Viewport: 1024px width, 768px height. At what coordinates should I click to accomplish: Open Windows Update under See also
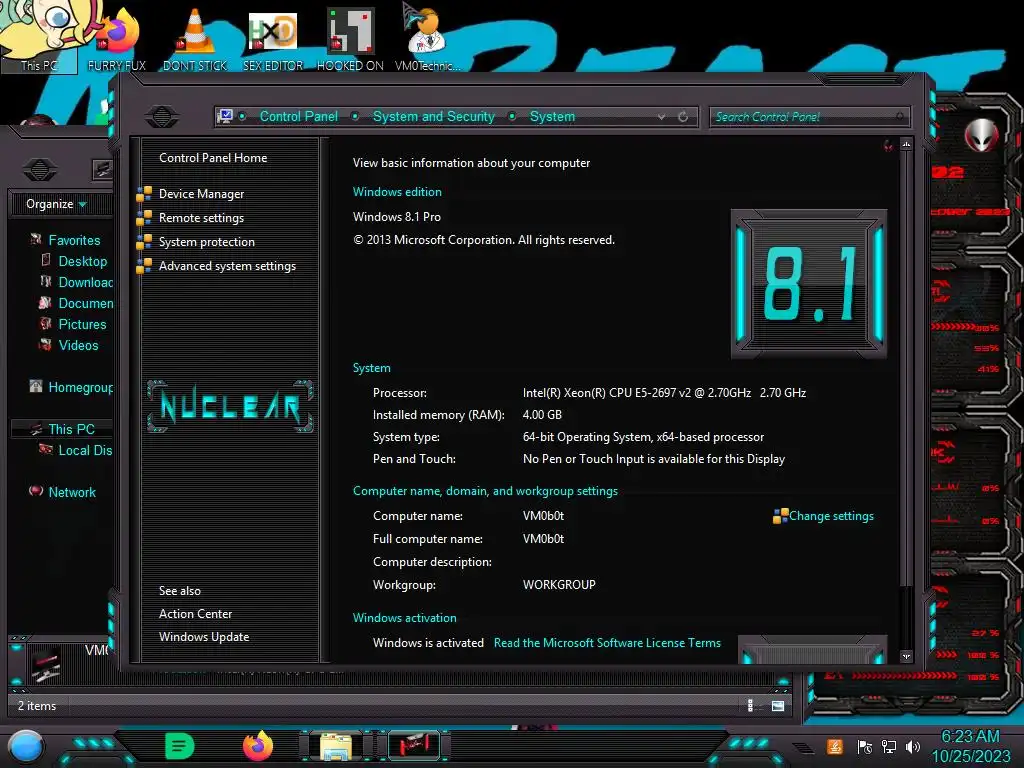(204, 637)
